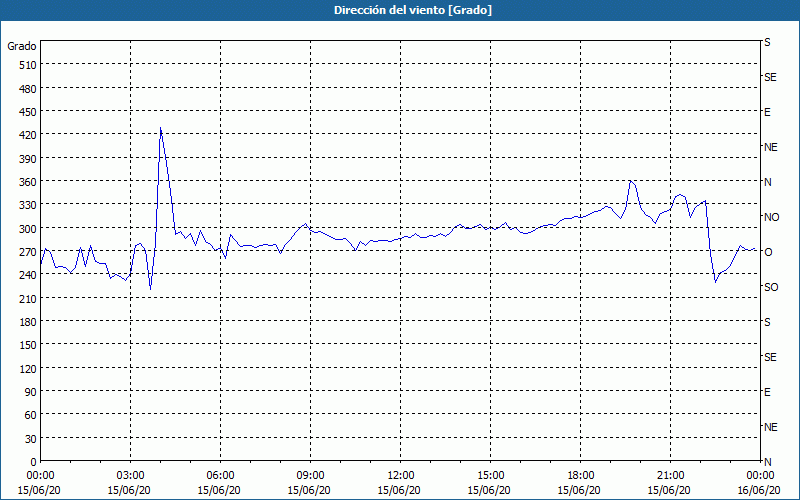Screen dimensions: 800x500
Task: Click the 'N' compass label level with 0
Action: pos(768,462)
